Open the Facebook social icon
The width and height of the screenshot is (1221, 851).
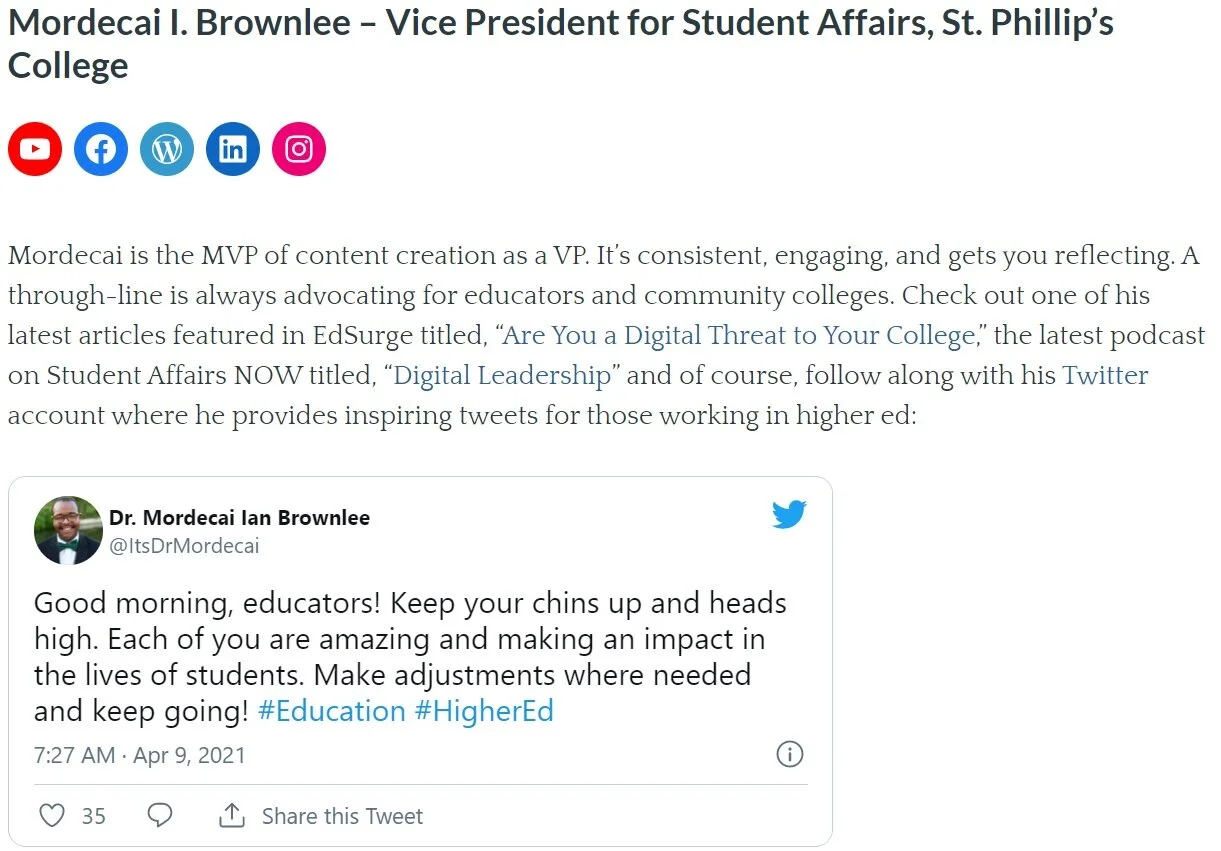(101, 149)
